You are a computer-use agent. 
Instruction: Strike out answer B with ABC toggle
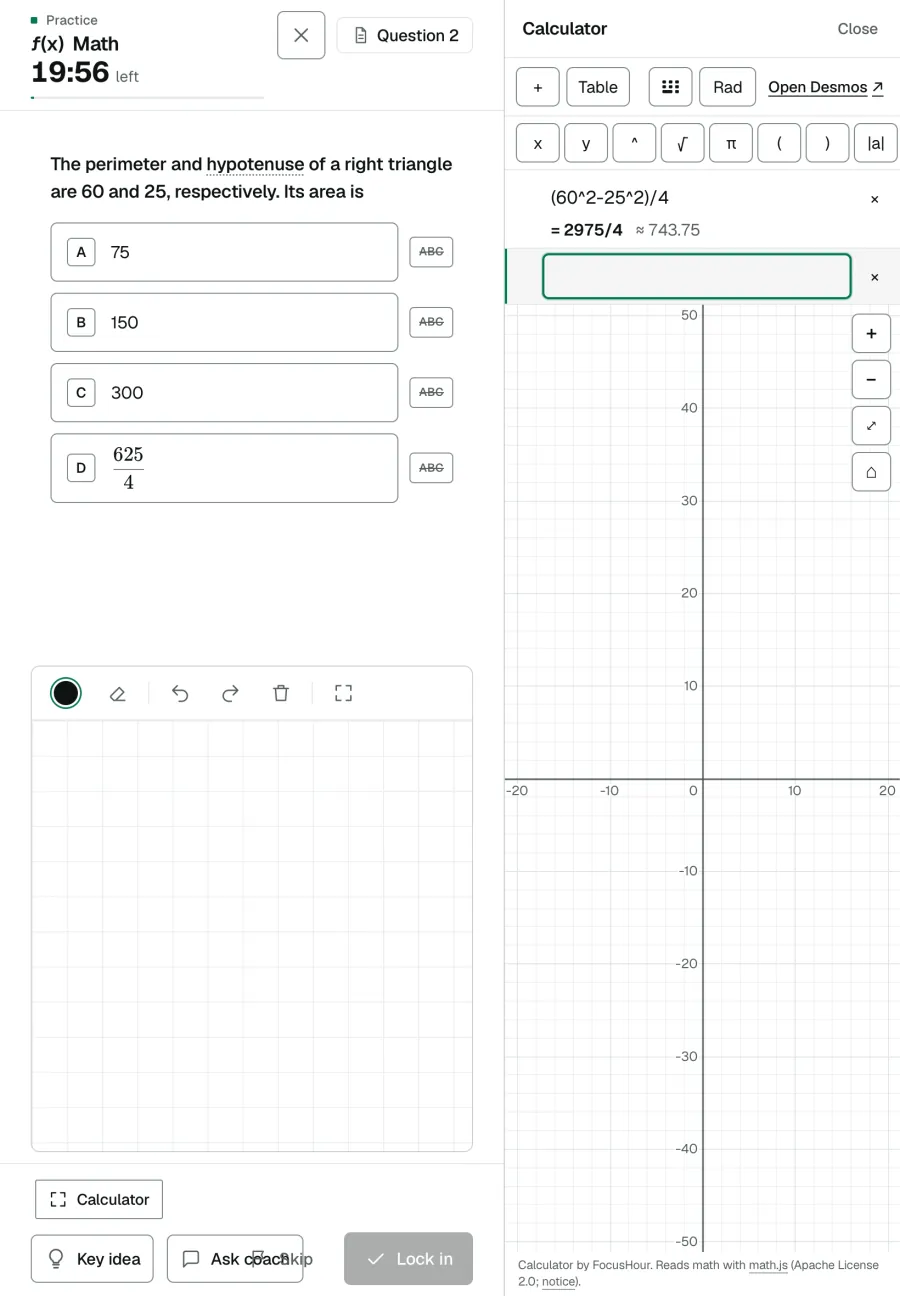click(431, 322)
